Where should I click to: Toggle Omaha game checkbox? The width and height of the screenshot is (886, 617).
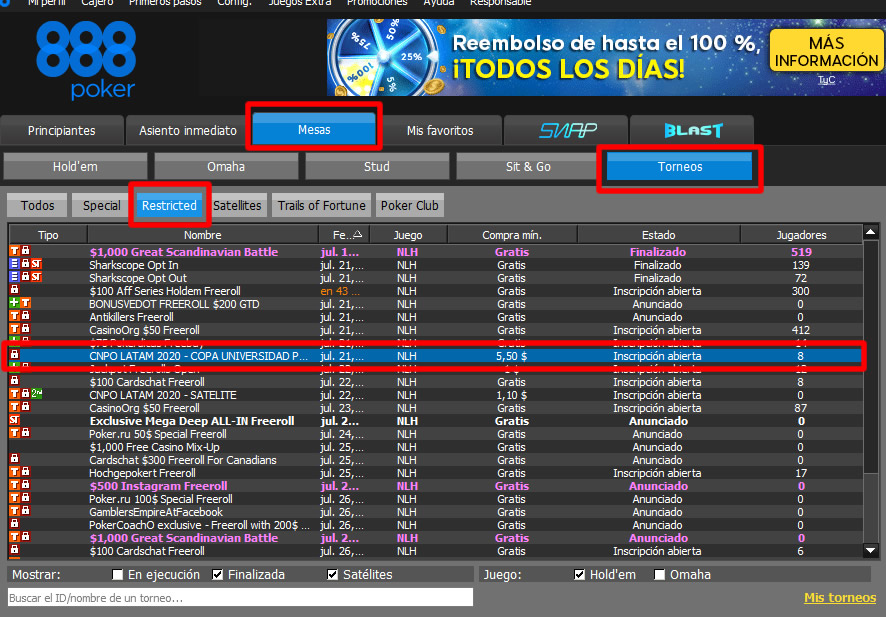[659, 575]
